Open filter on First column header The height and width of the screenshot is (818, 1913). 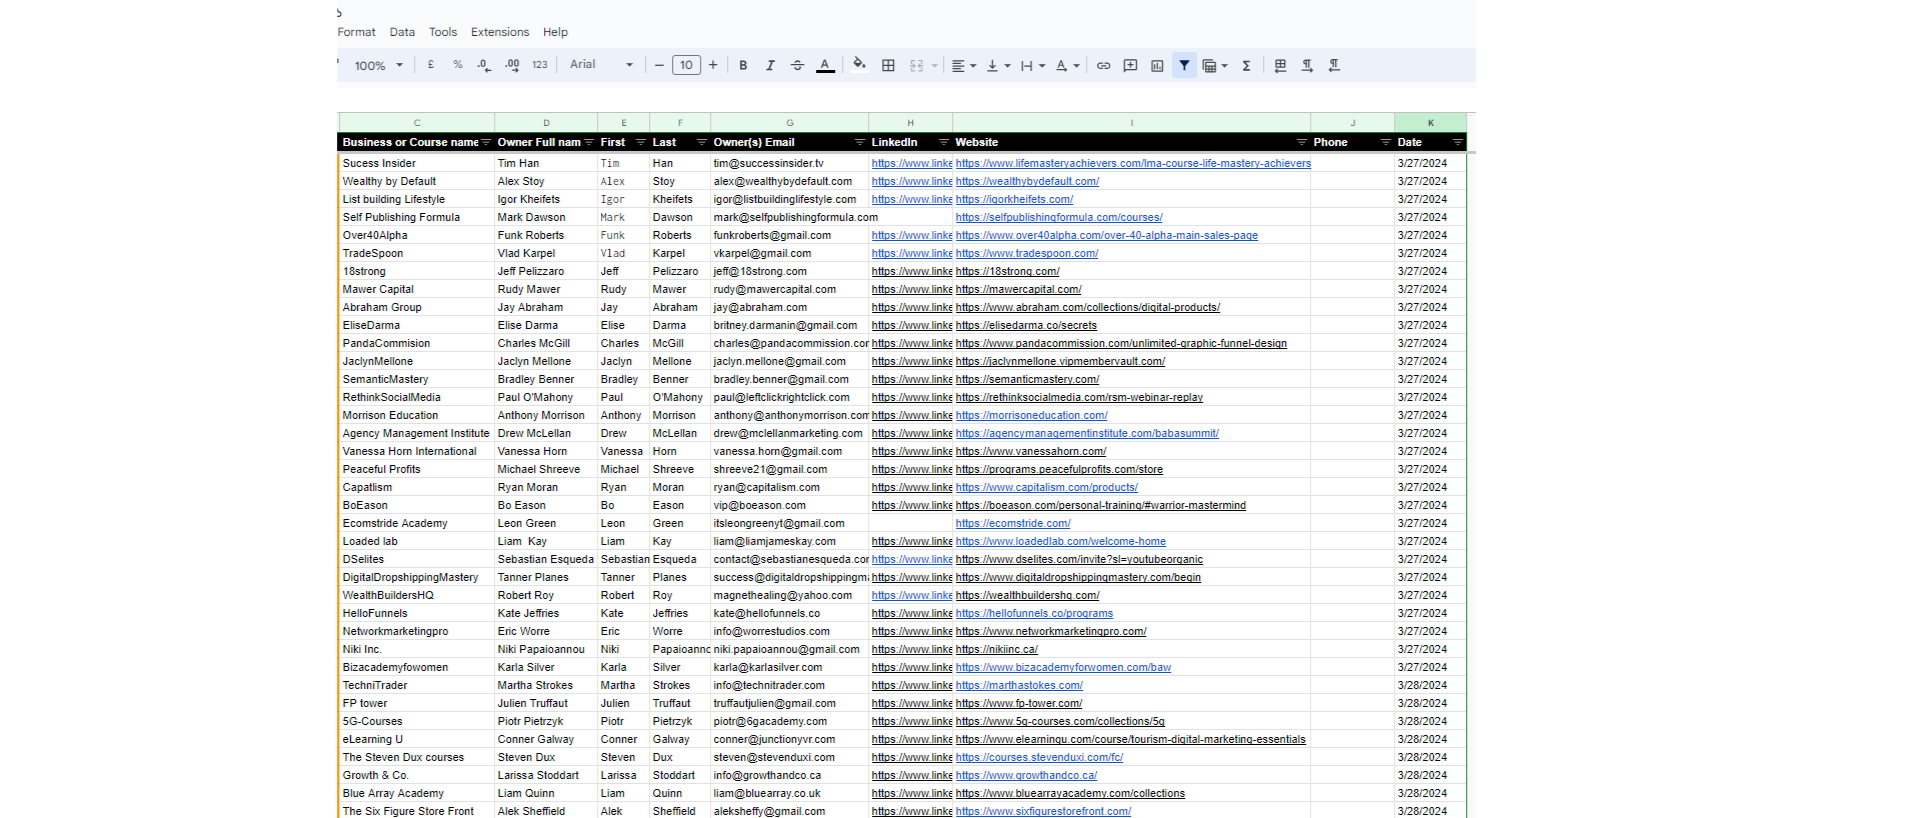click(641, 143)
